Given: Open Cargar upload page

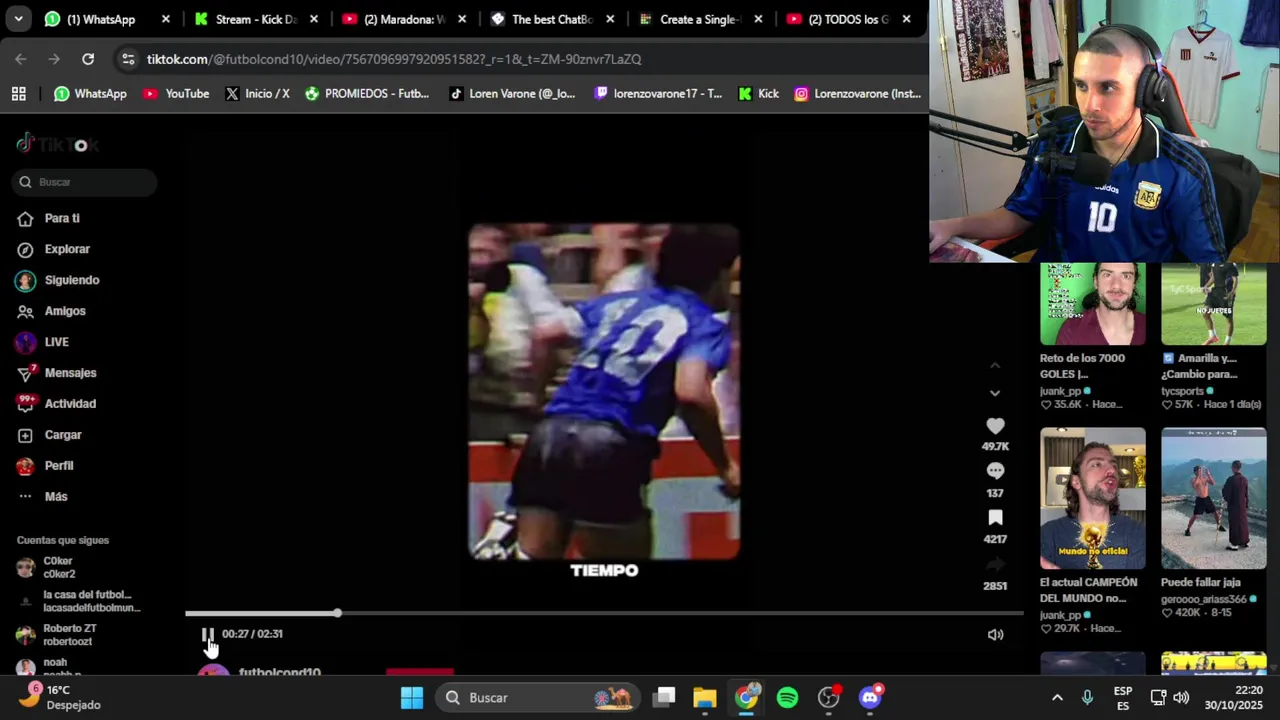Looking at the screenshot, I should pos(63,435).
